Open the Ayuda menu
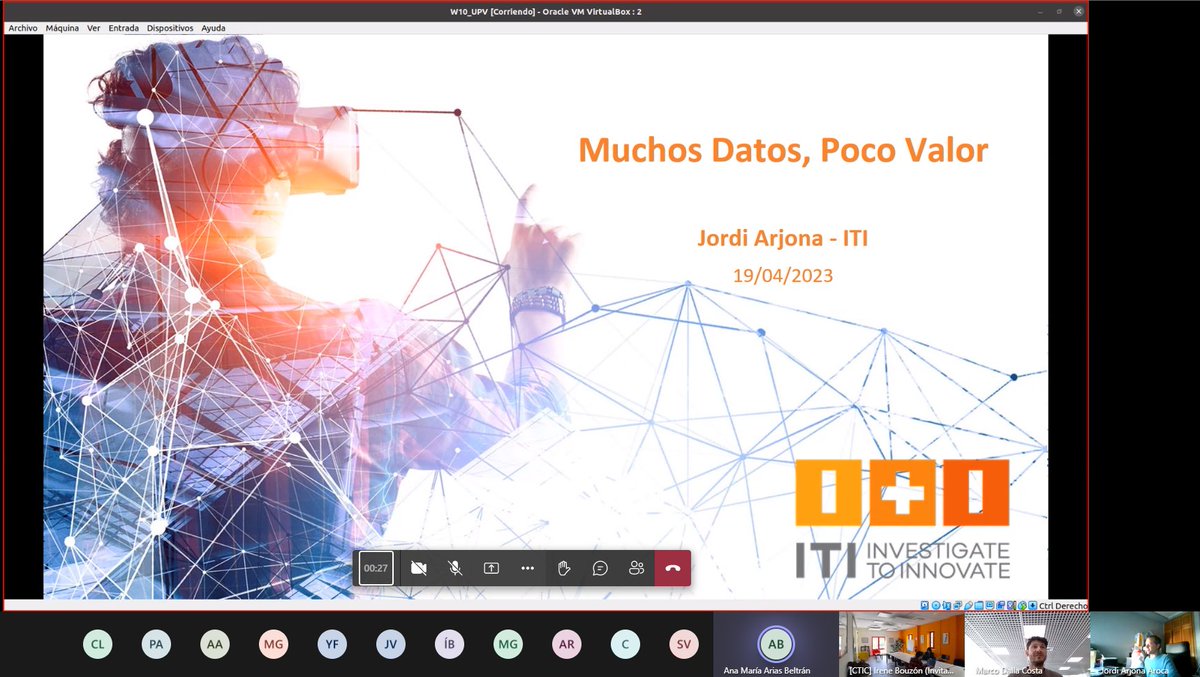 [x=213, y=28]
